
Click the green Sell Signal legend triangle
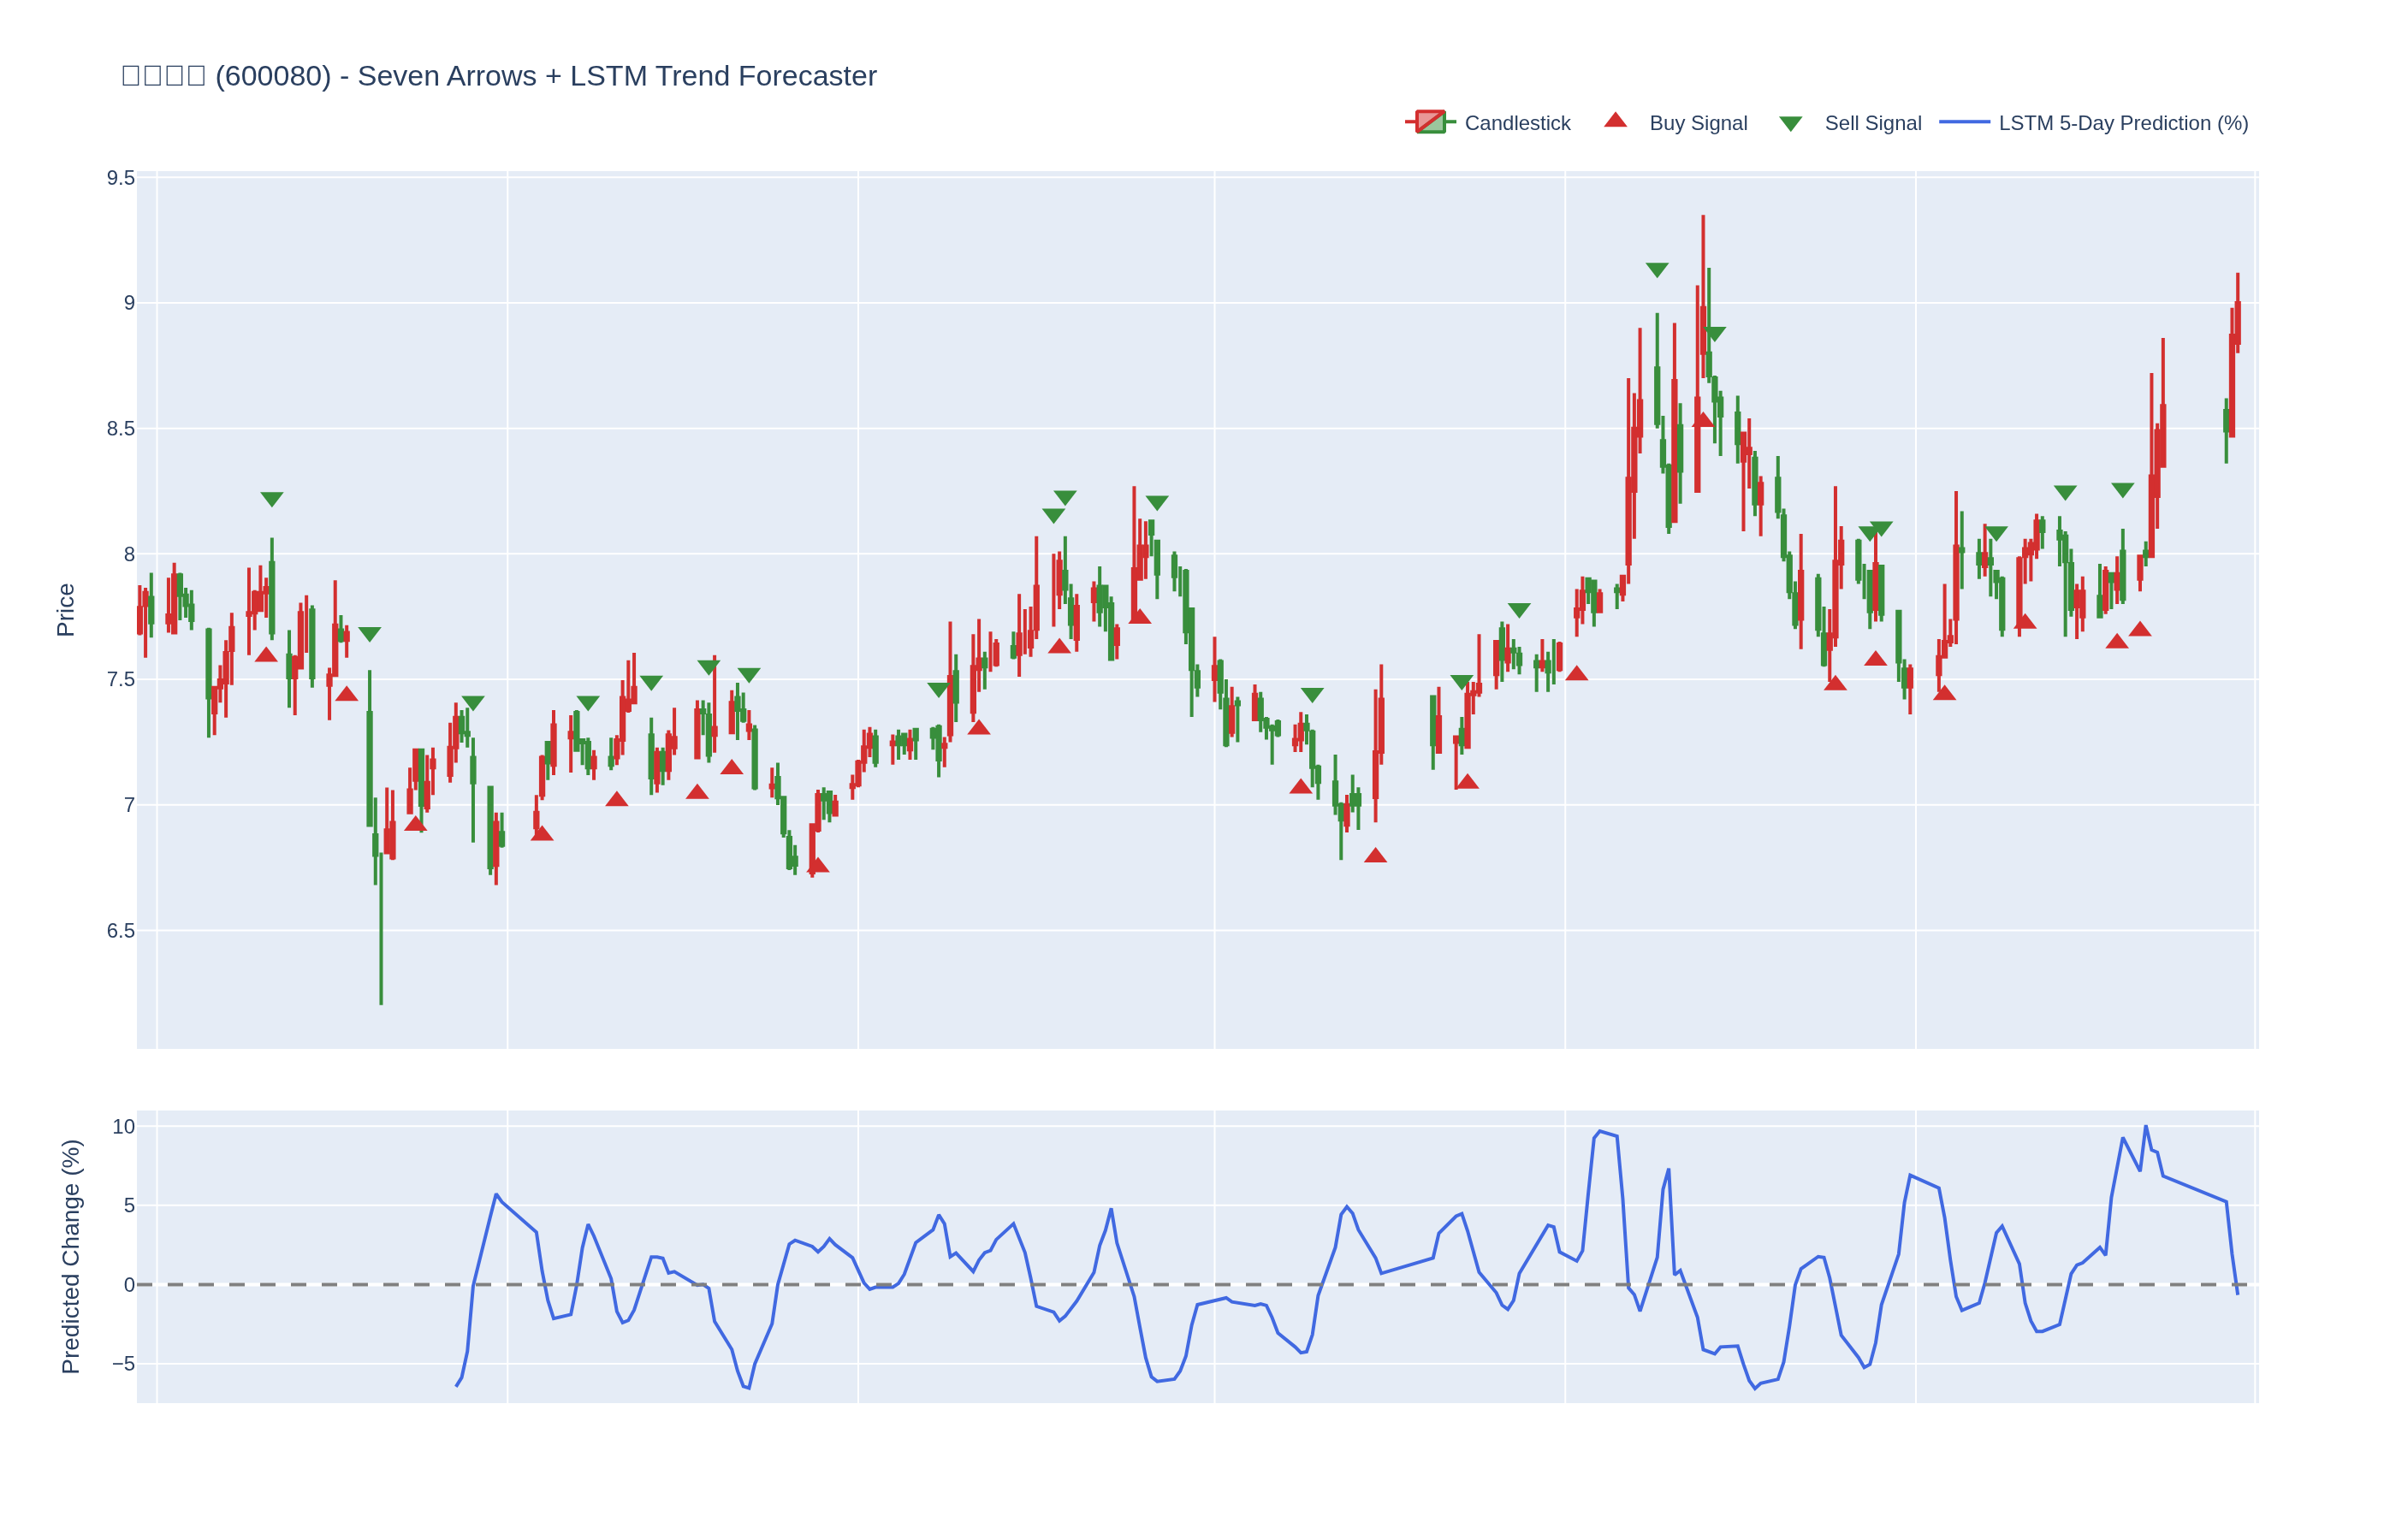pos(1790,124)
